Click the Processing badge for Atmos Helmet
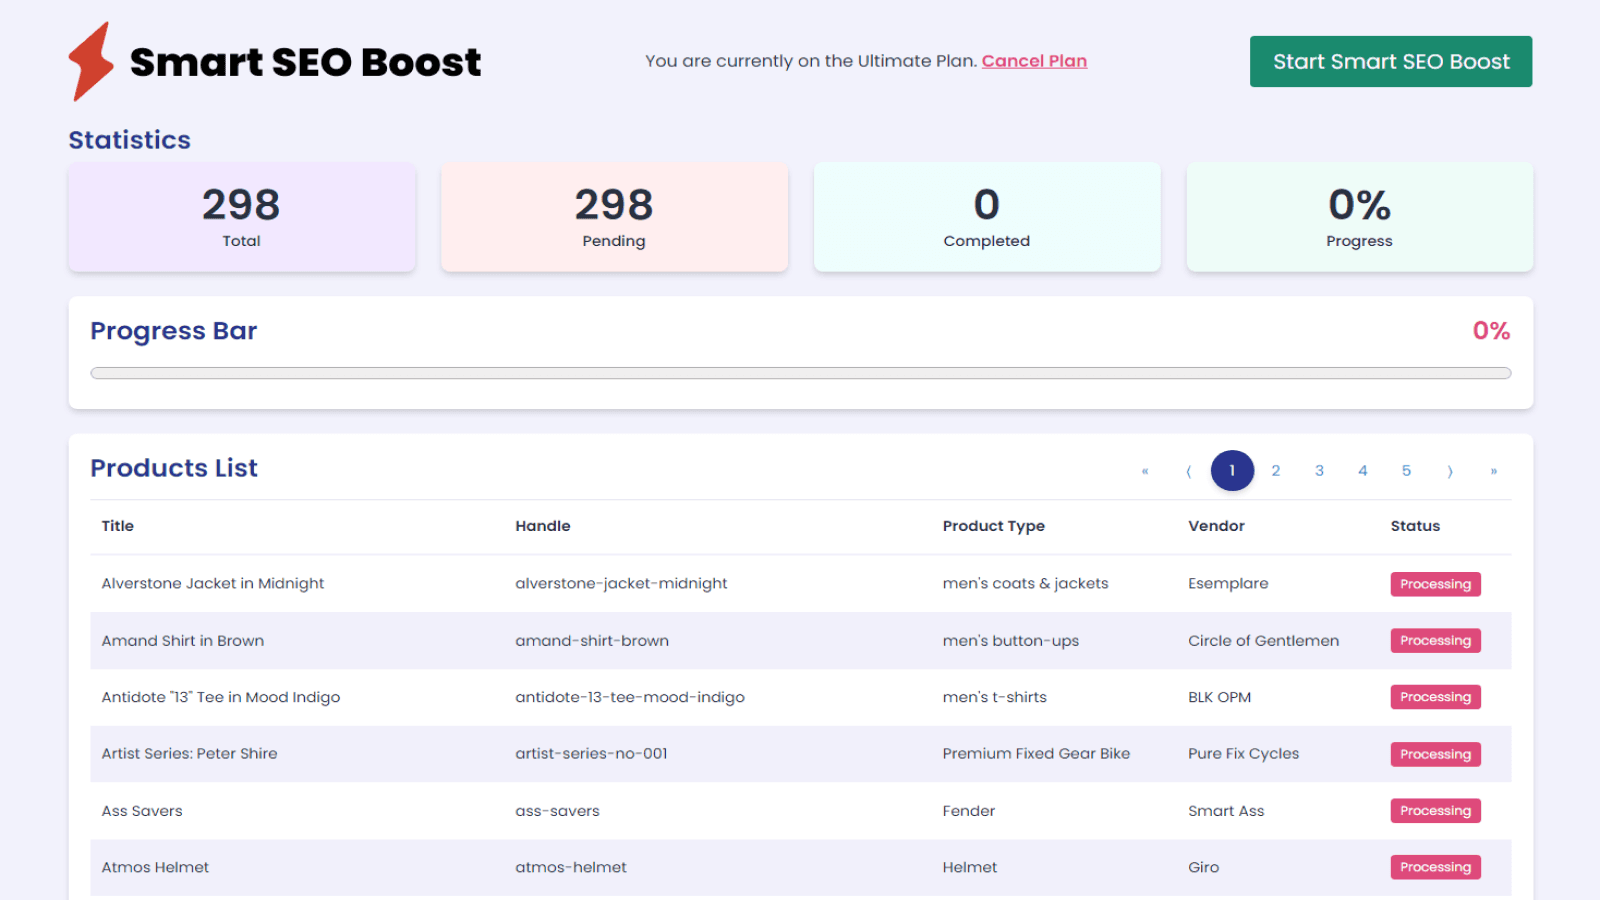The height and width of the screenshot is (900, 1600). click(1435, 867)
